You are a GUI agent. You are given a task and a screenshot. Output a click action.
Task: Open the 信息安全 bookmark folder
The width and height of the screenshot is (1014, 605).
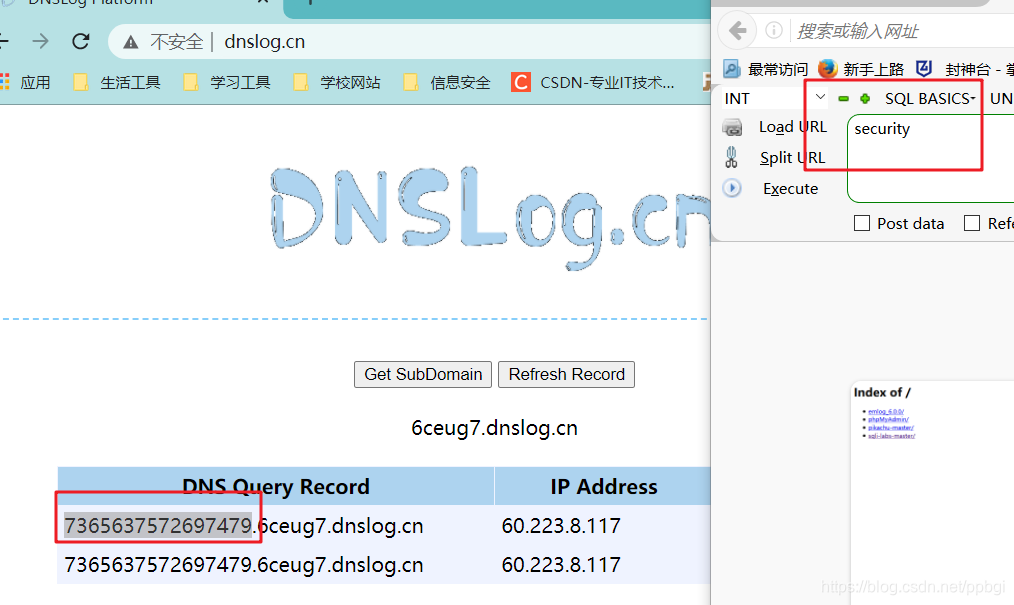point(447,82)
